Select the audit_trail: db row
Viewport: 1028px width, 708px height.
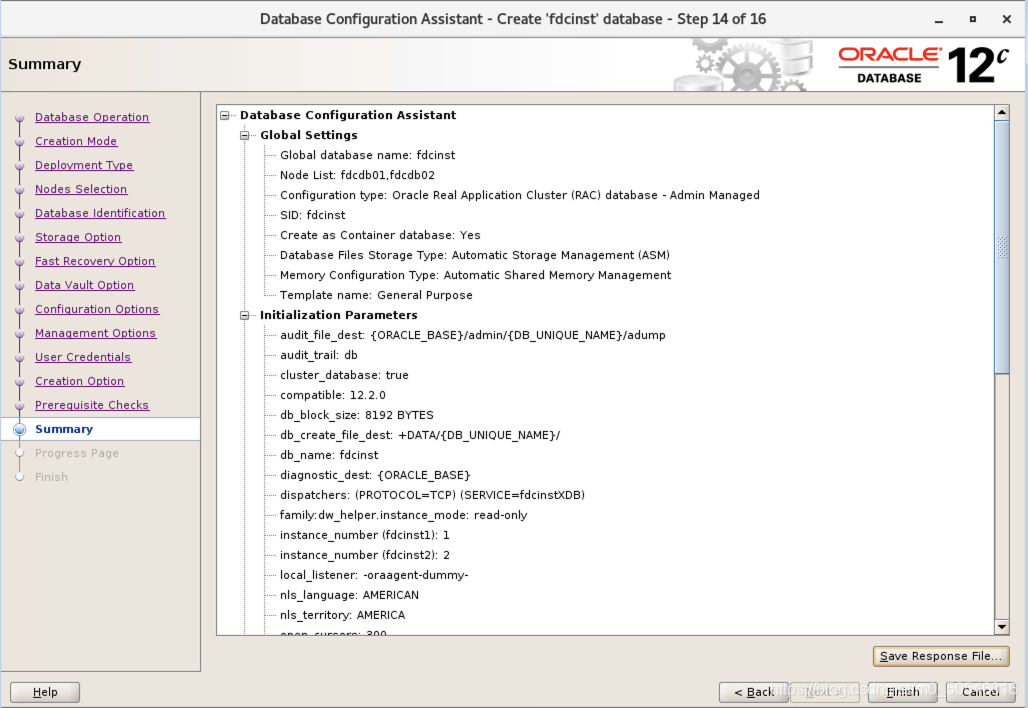click(319, 355)
